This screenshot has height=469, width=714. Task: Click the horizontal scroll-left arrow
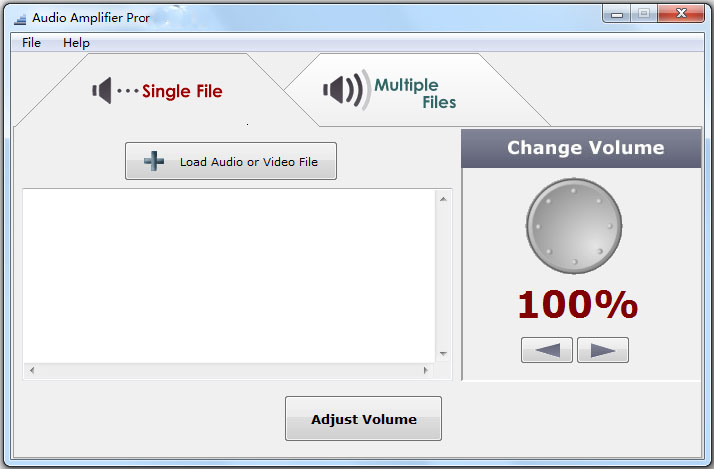[32, 370]
